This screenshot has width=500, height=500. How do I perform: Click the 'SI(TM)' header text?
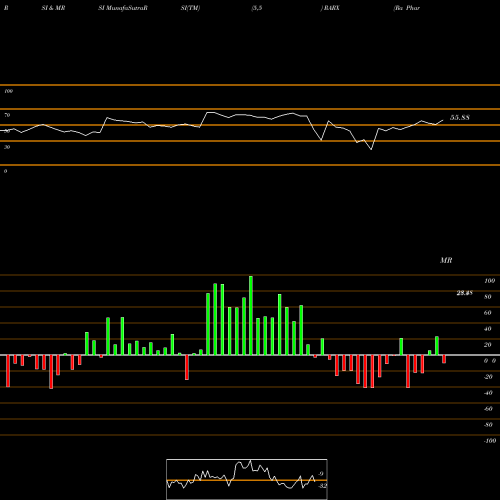[x=190, y=8]
